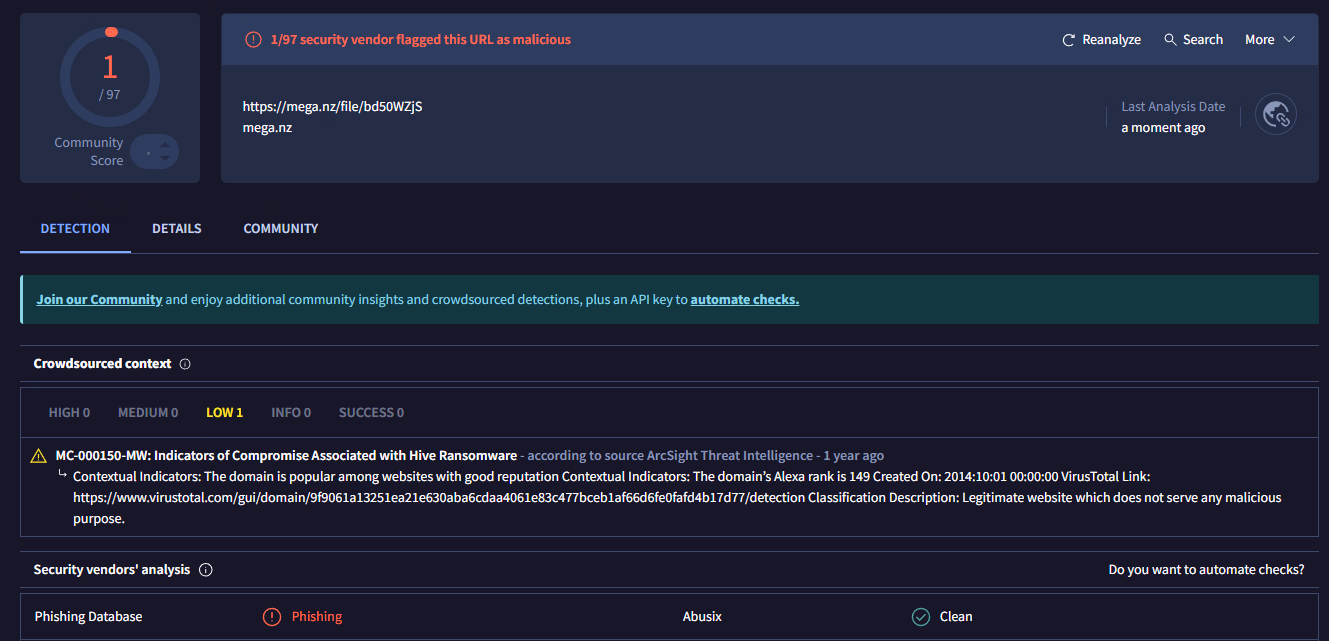Viewport: 1329px width, 641px height.
Task: Click the info icon beside Security vendors' analysis
Action: pyautogui.click(x=206, y=570)
